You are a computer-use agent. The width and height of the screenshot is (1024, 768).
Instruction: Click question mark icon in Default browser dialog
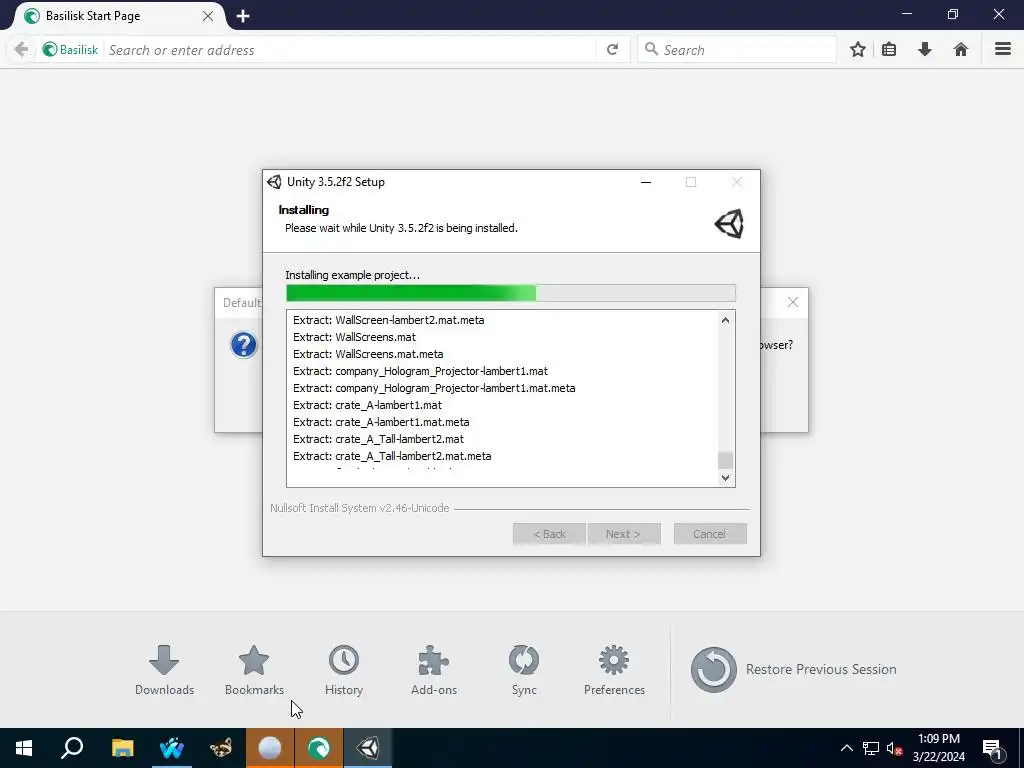(x=244, y=345)
